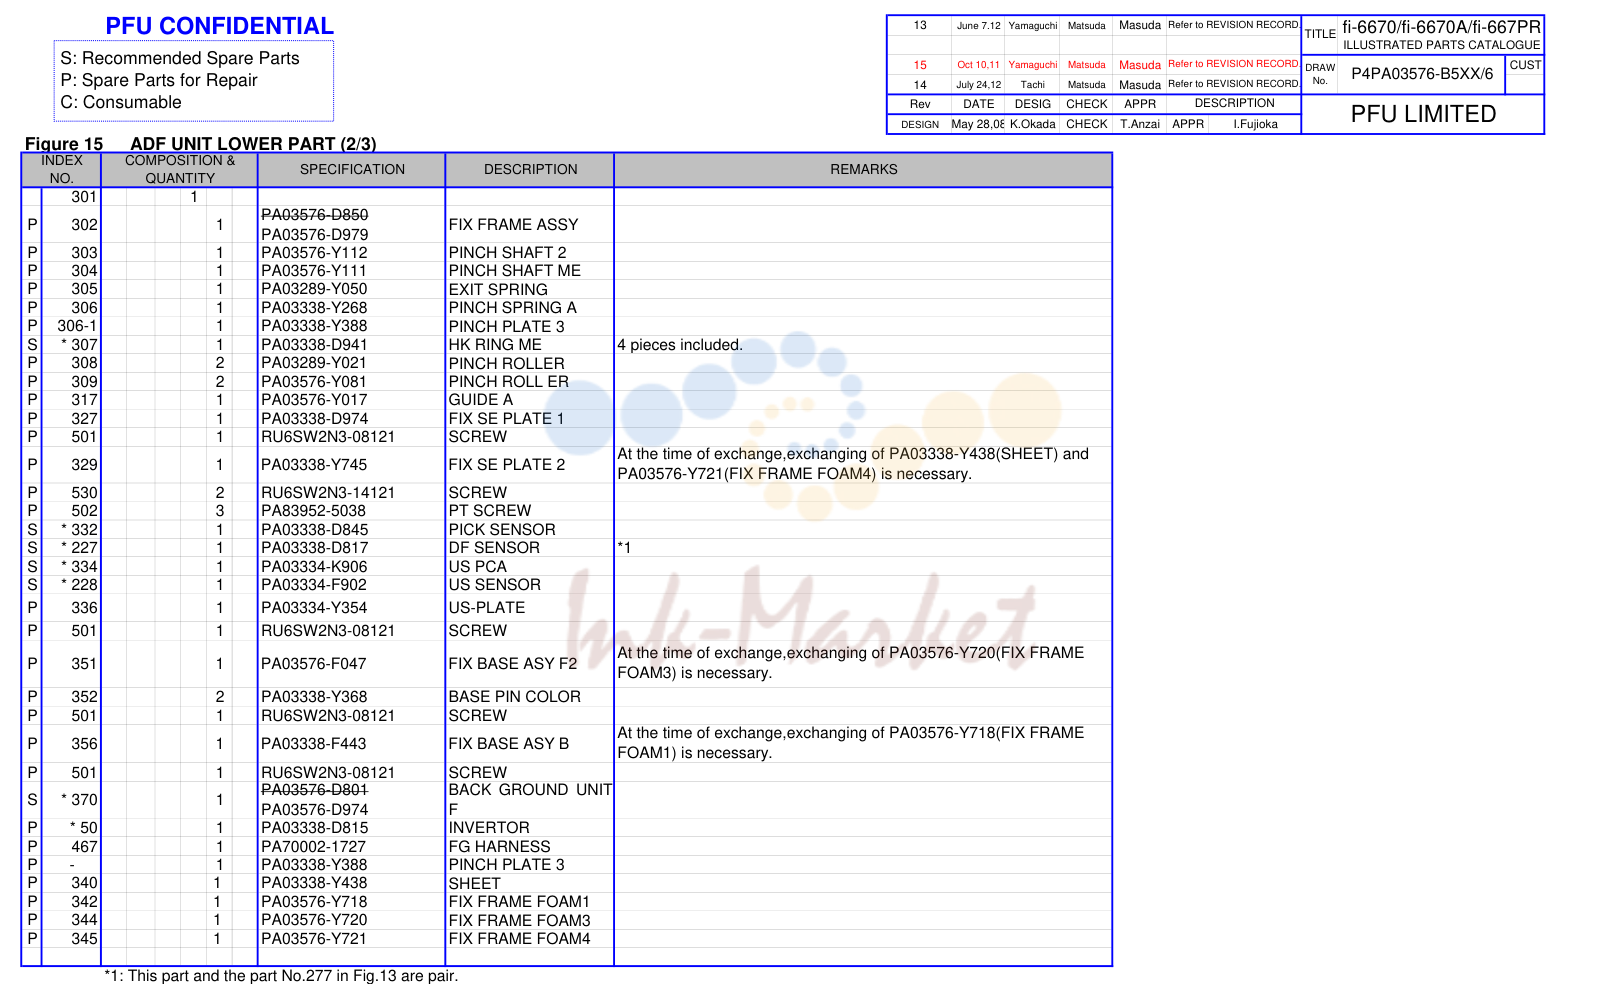1610x998 pixels.
Task: Select the HK RING ME row description
Action: tap(495, 344)
